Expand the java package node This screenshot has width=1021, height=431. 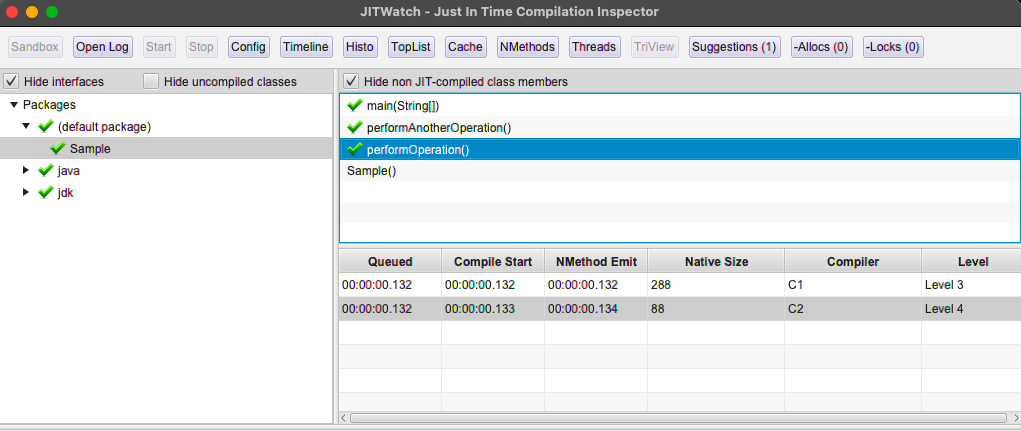(x=27, y=171)
